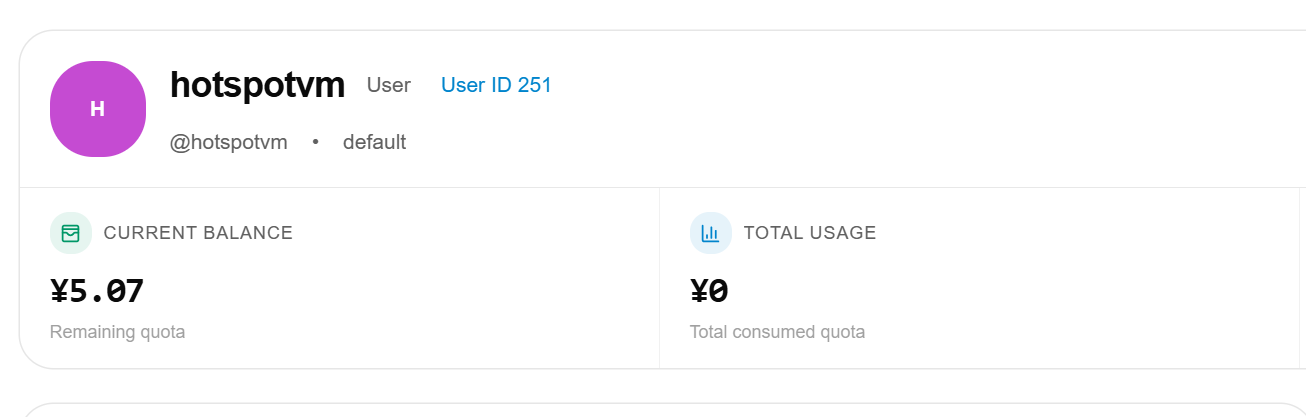Click the hotspotvm username heading

pyautogui.click(x=258, y=85)
